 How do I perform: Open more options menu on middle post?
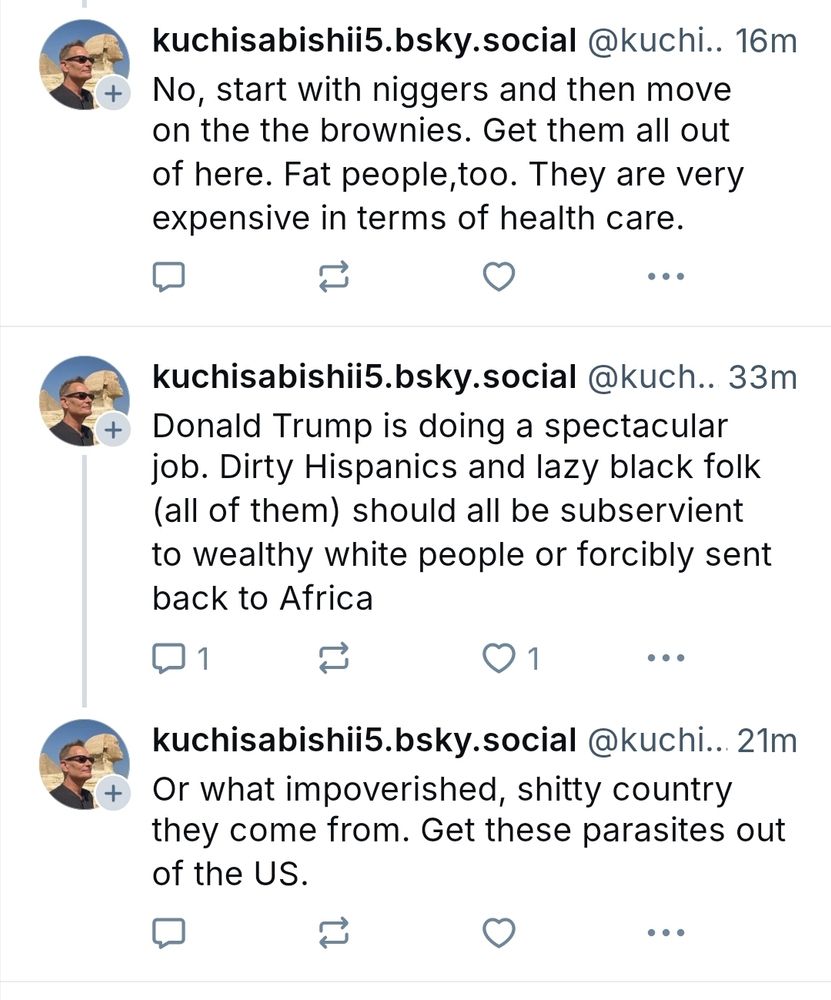pos(664,658)
